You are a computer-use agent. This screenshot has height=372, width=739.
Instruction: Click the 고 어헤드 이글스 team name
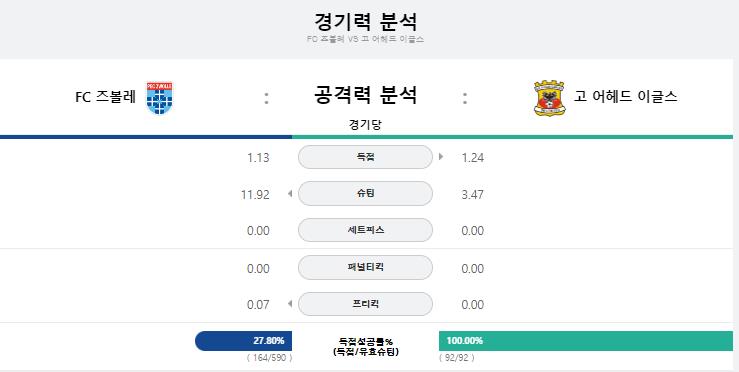625,97
